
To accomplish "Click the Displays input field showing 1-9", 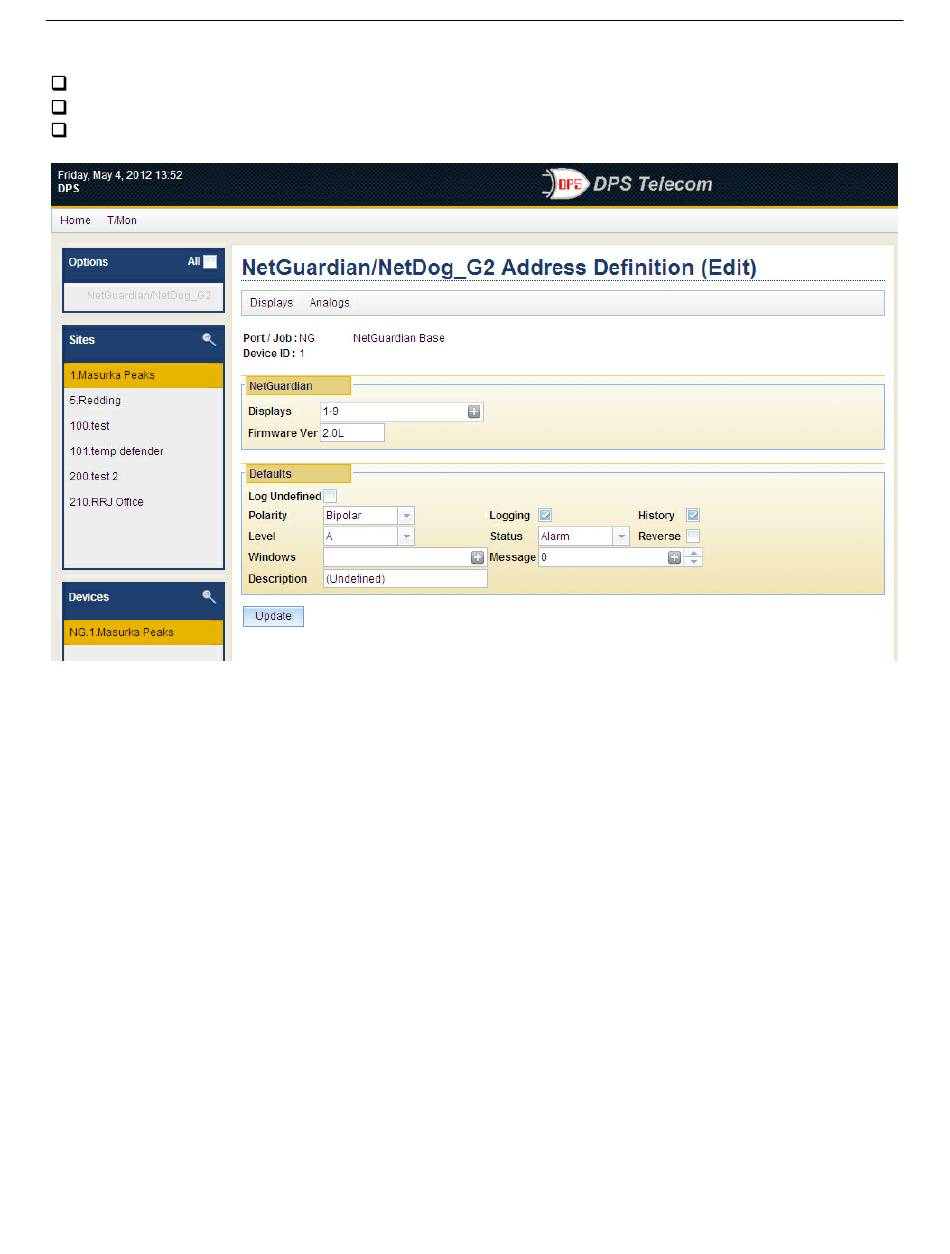I will (x=402, y=411).
